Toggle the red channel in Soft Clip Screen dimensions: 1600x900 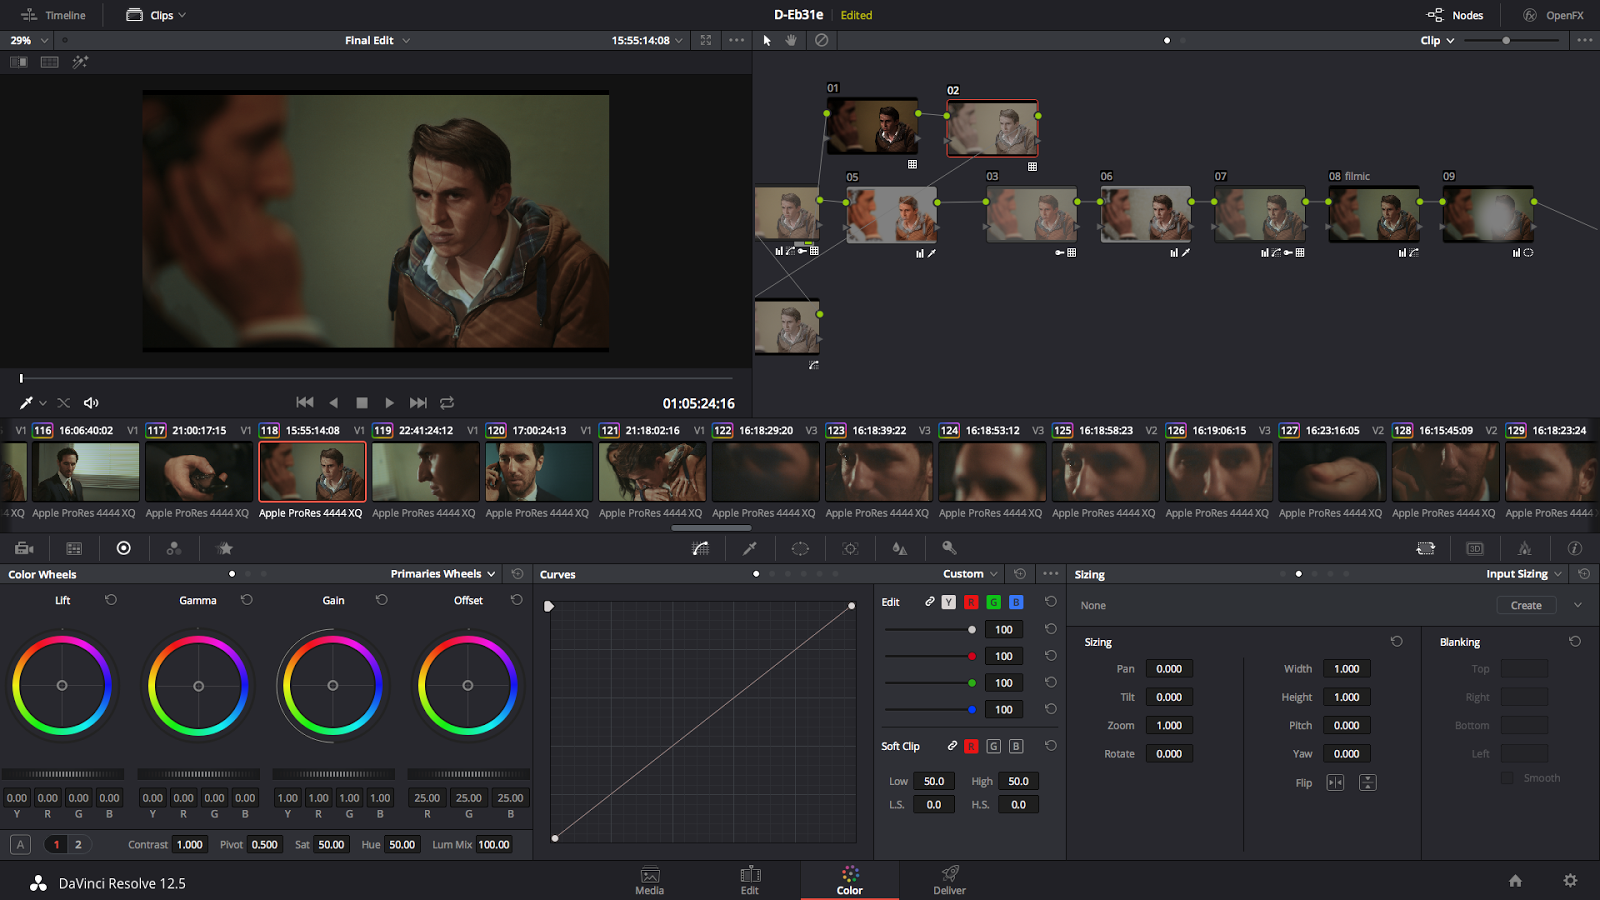pyautogui.click(x=971, y=745)
